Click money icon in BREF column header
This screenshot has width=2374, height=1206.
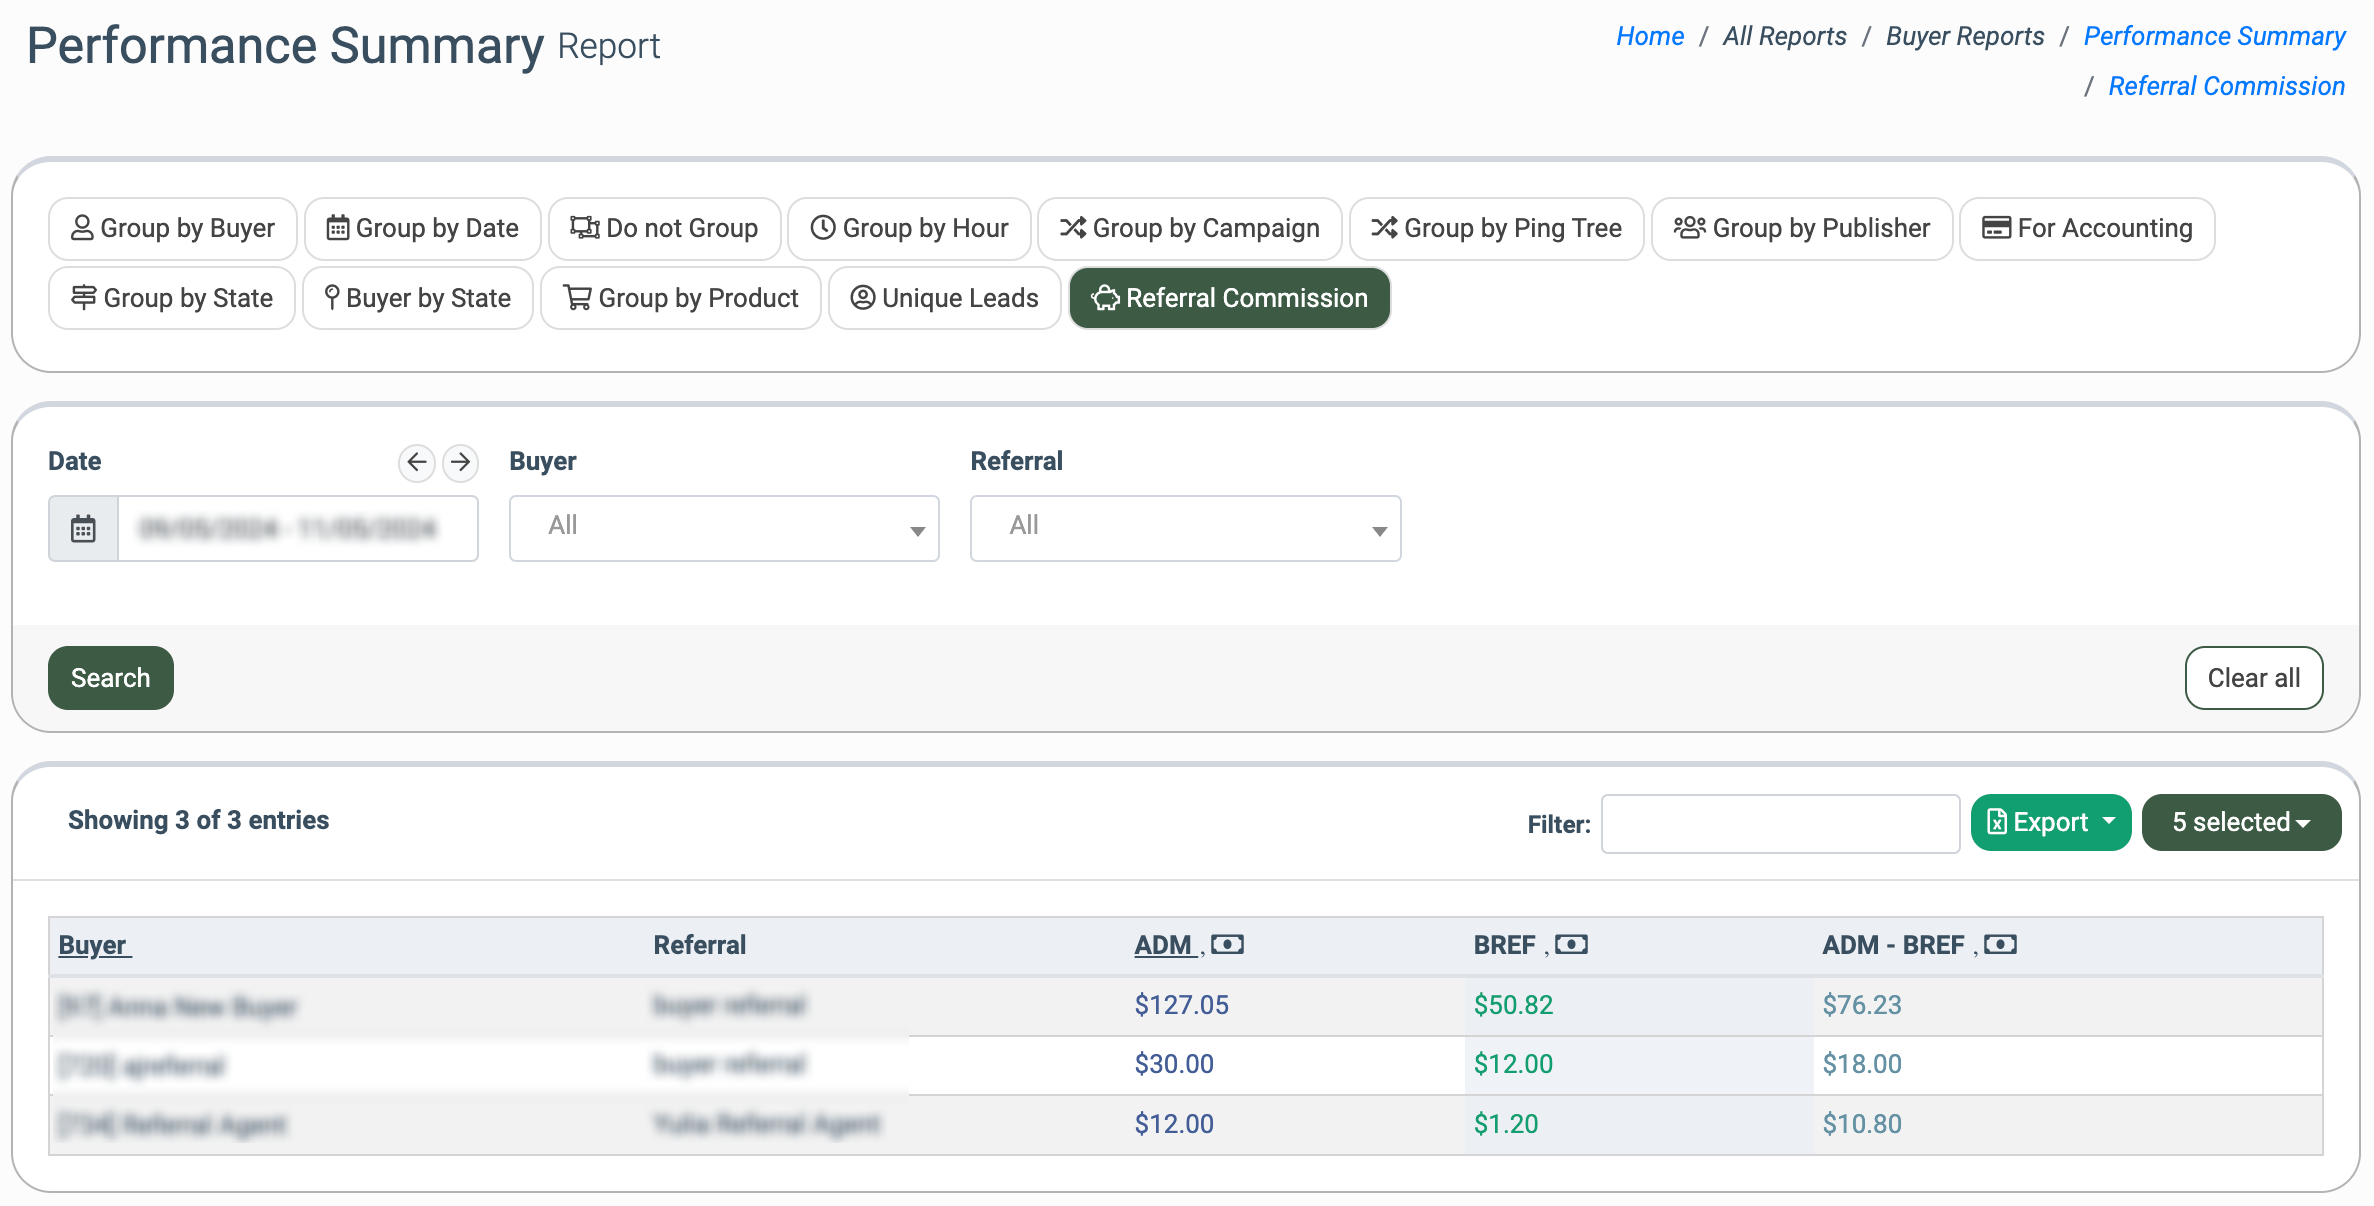(x=1571, y=944)
